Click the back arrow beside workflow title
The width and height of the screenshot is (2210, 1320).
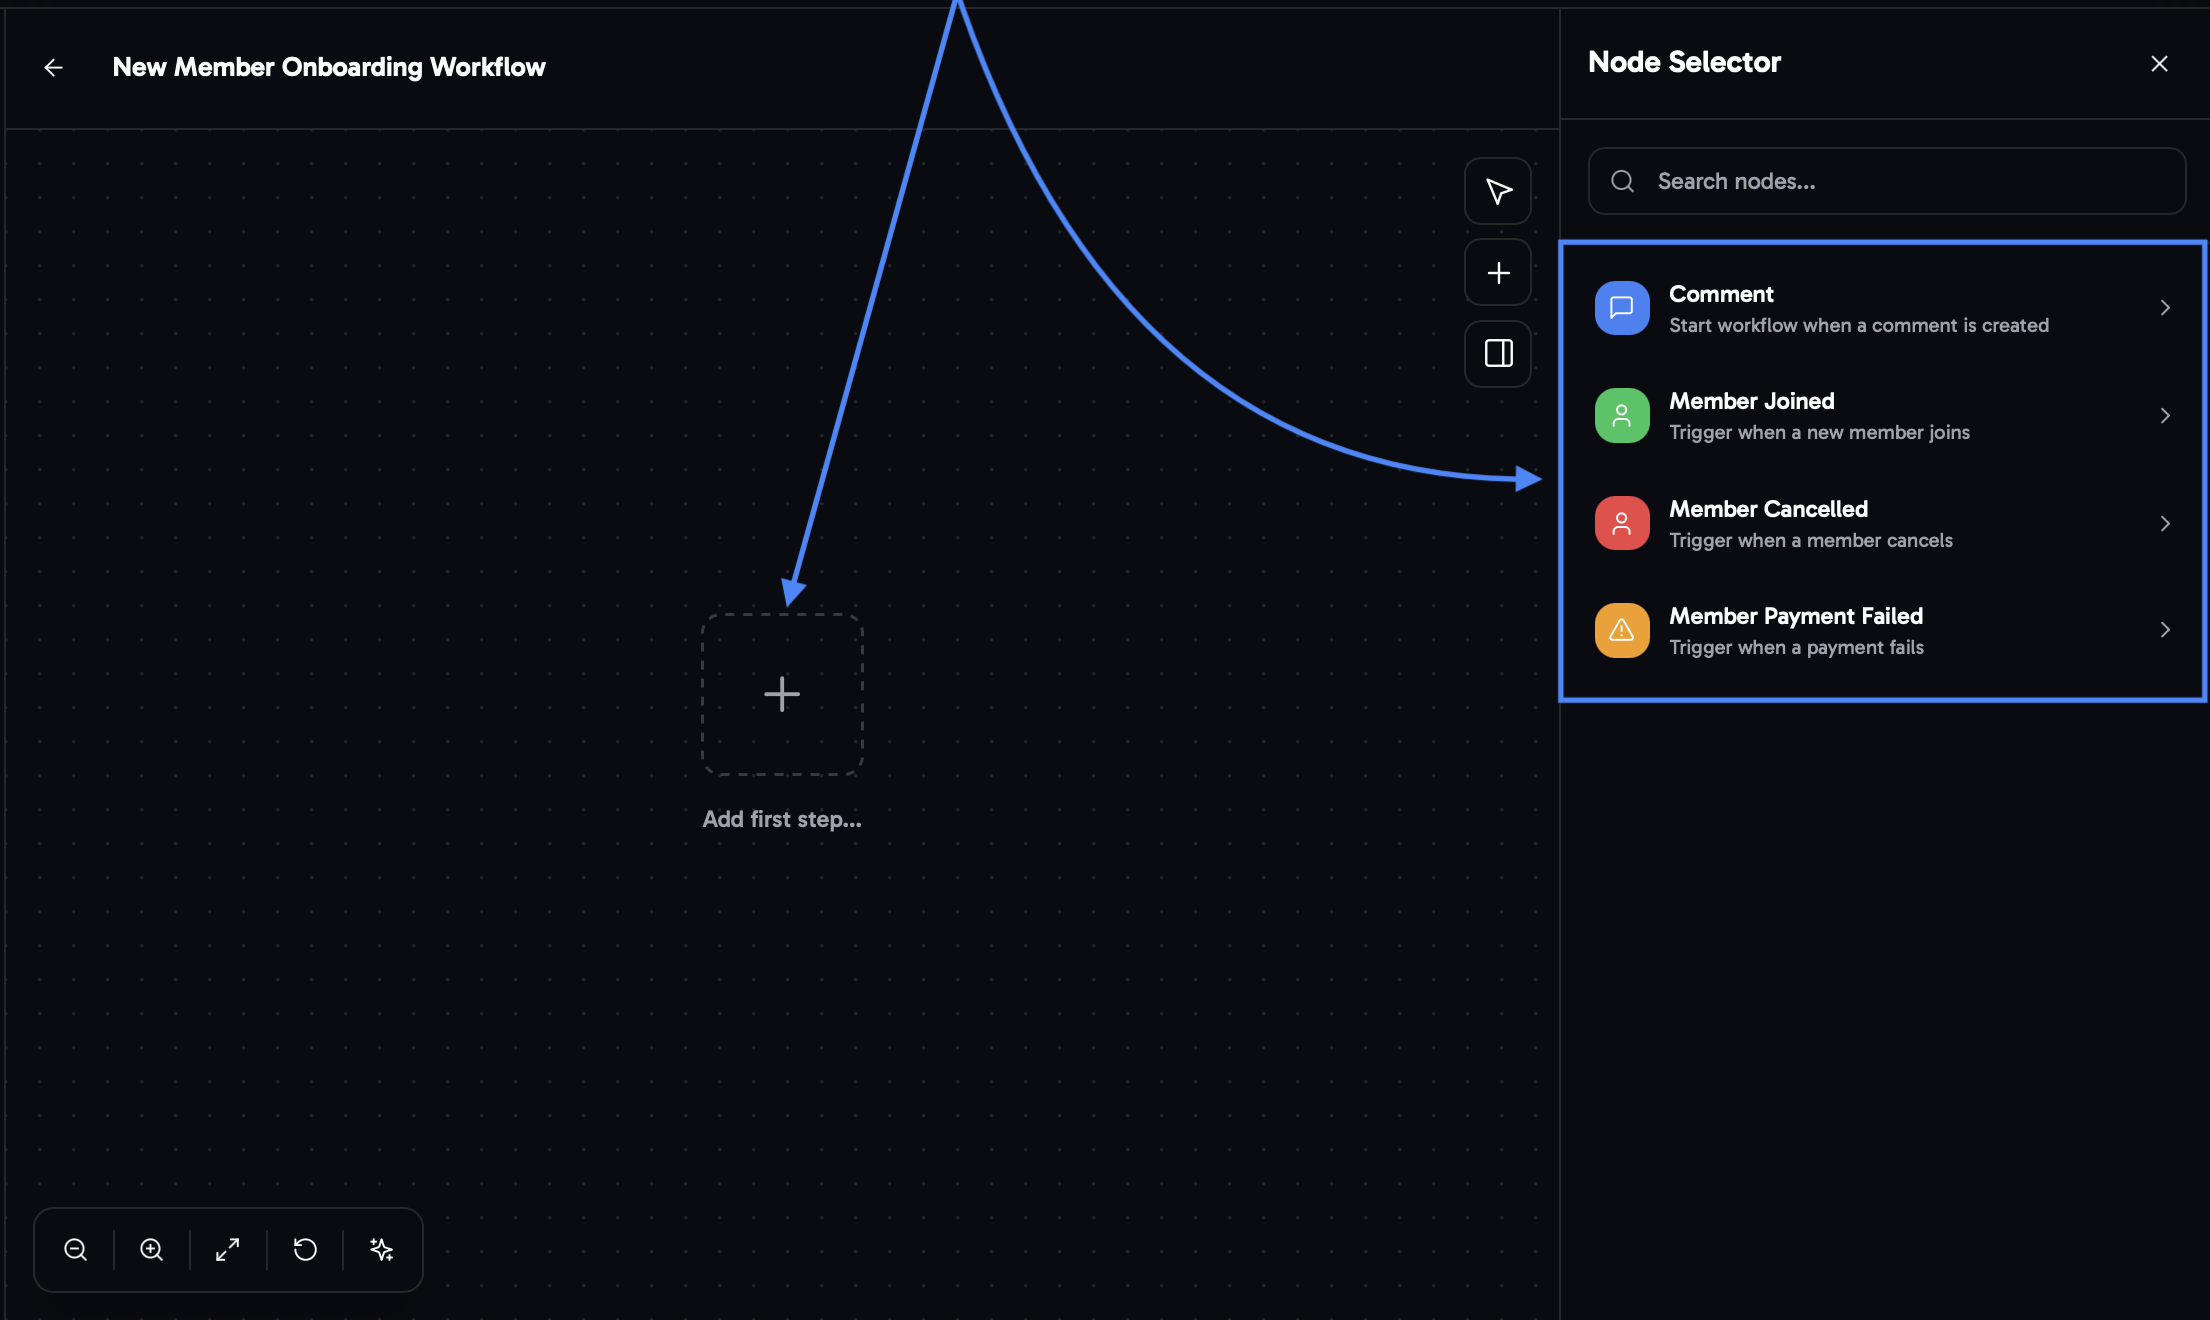coord(54,67)
